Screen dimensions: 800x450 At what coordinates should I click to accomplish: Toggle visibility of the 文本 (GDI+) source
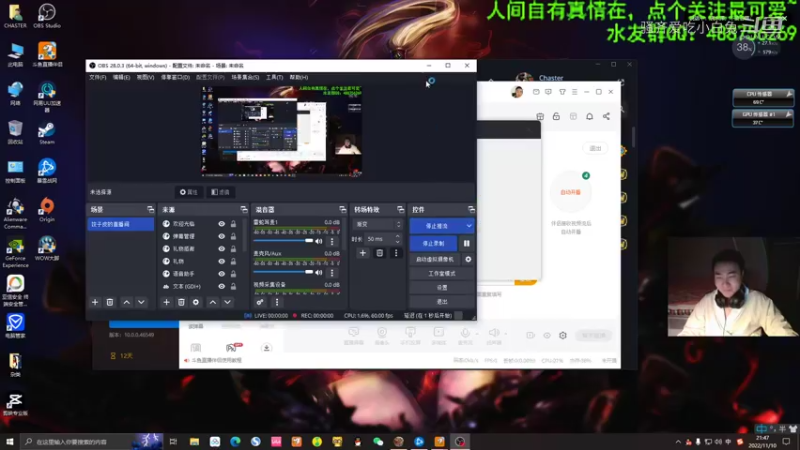pos(221,287)
